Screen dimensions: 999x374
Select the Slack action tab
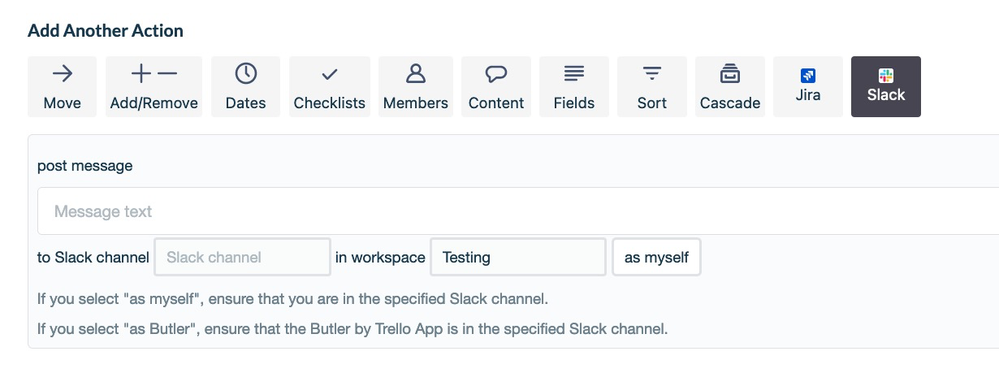[886, 87]
